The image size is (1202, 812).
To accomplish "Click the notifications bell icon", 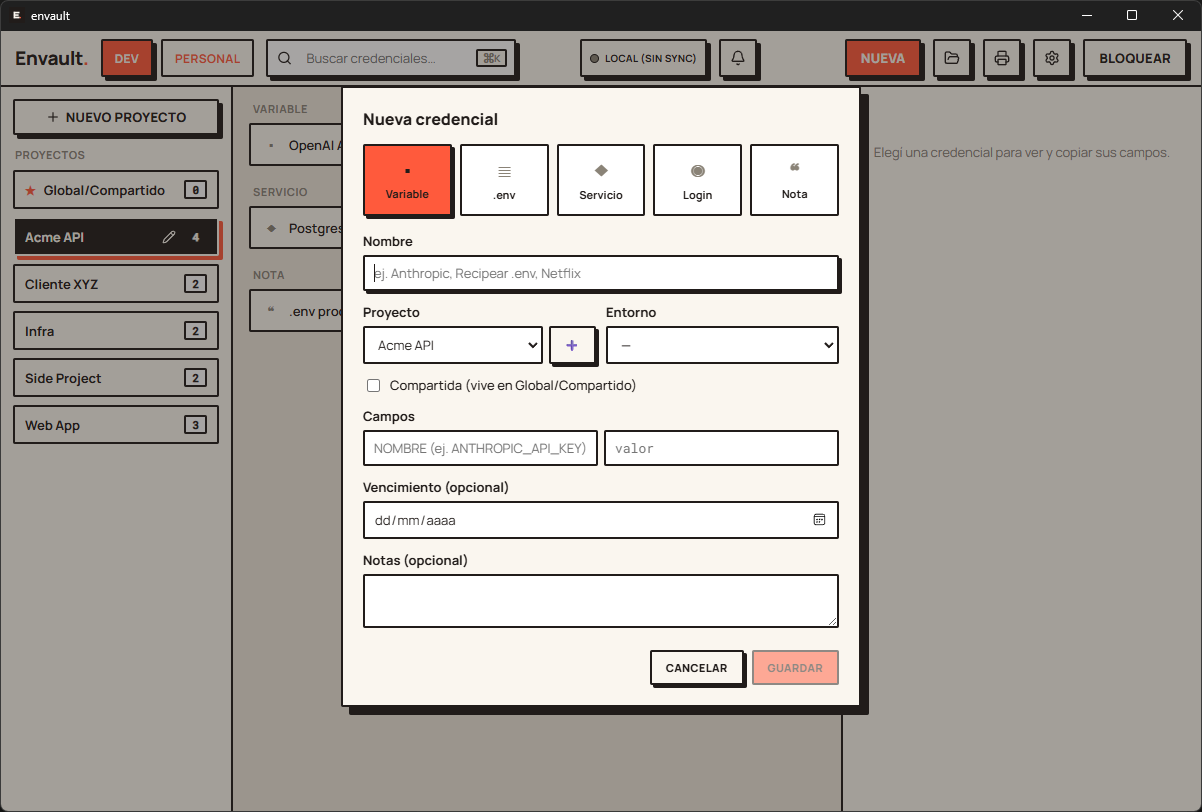I will click(738, 58).
